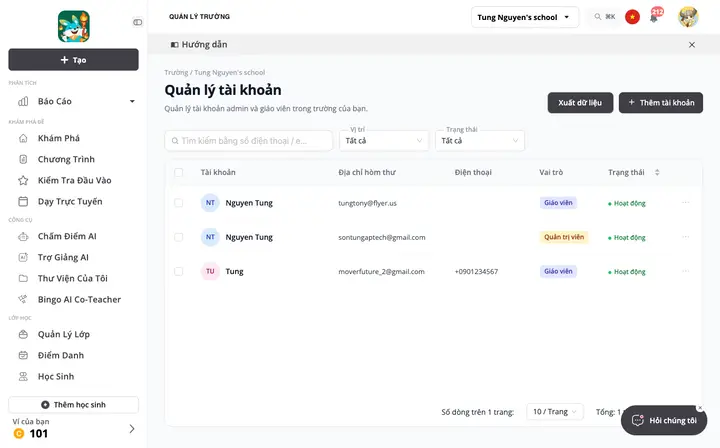The height and width of the screenshot is (448, 720).
Task: Click the Chấm Điểm AI robot icon
Action: pos(23,236)
